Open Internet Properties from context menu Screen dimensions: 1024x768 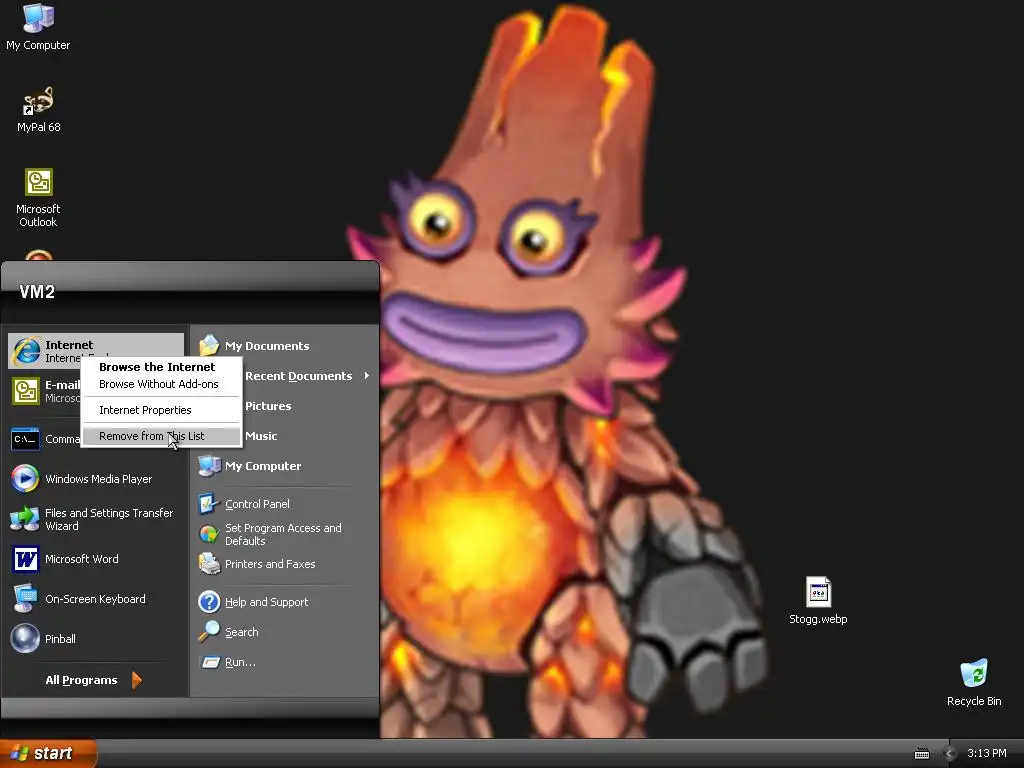(161, 410)
